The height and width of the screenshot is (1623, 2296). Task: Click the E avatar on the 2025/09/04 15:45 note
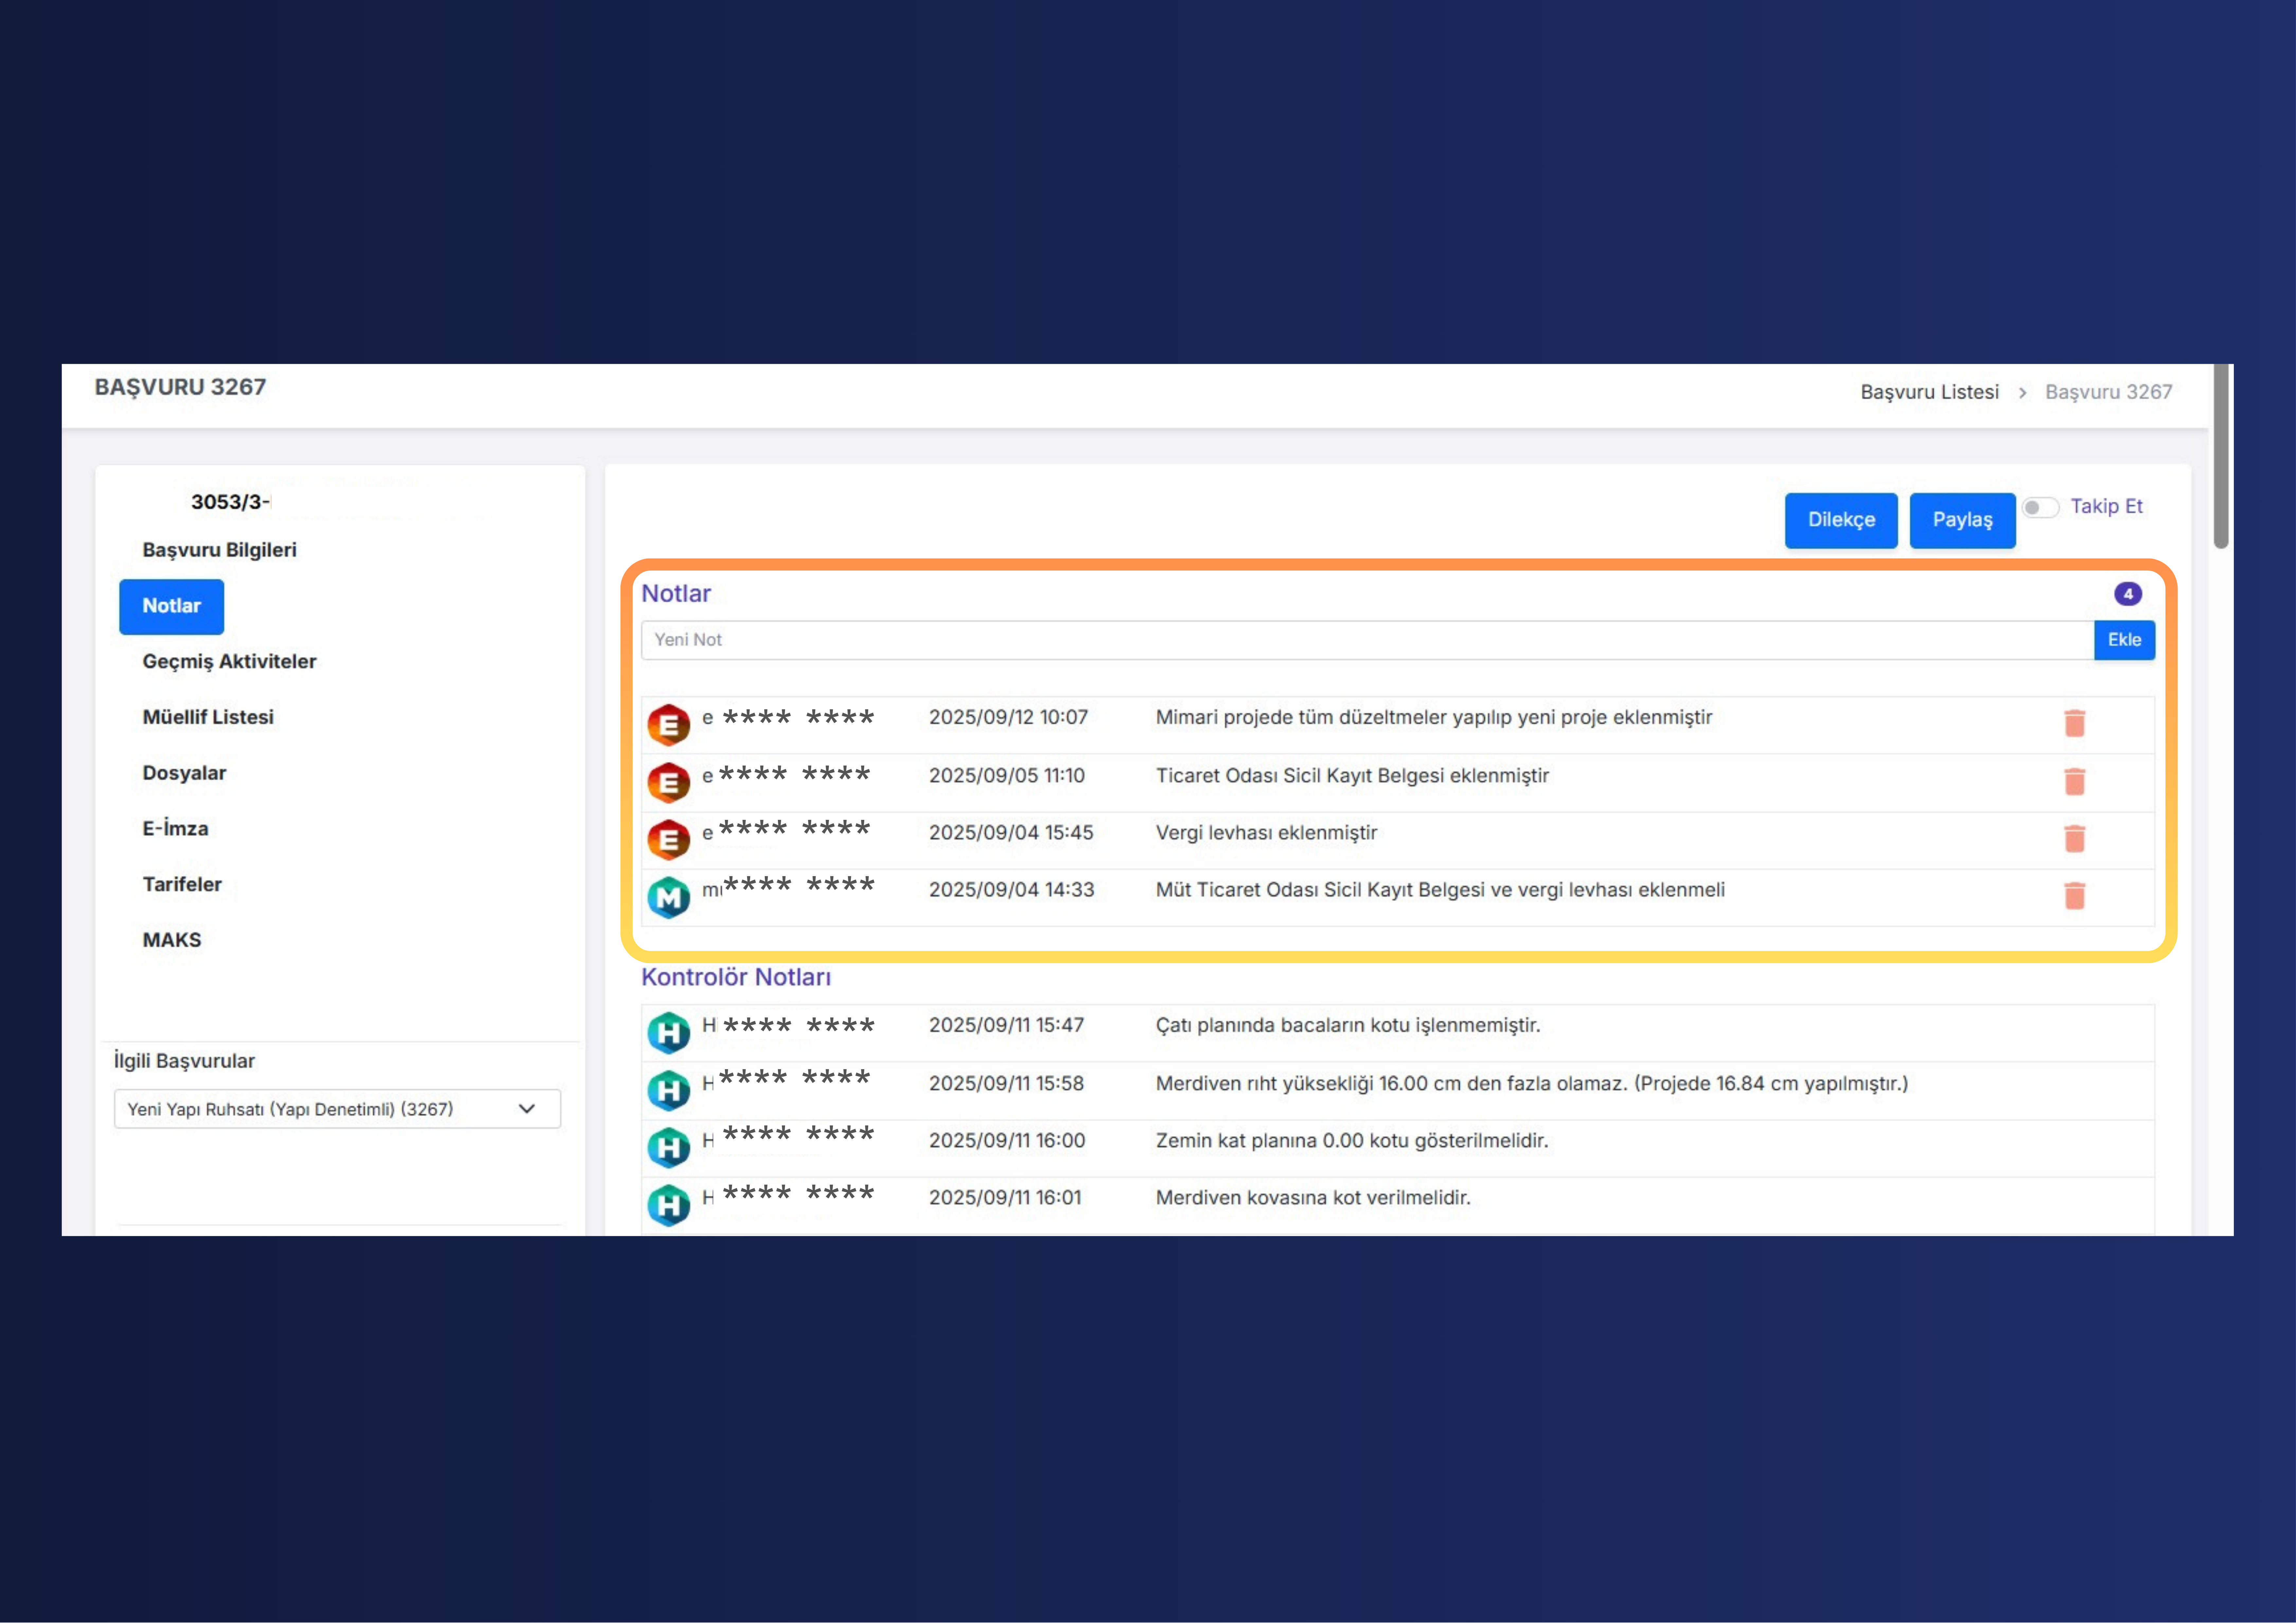669,840
